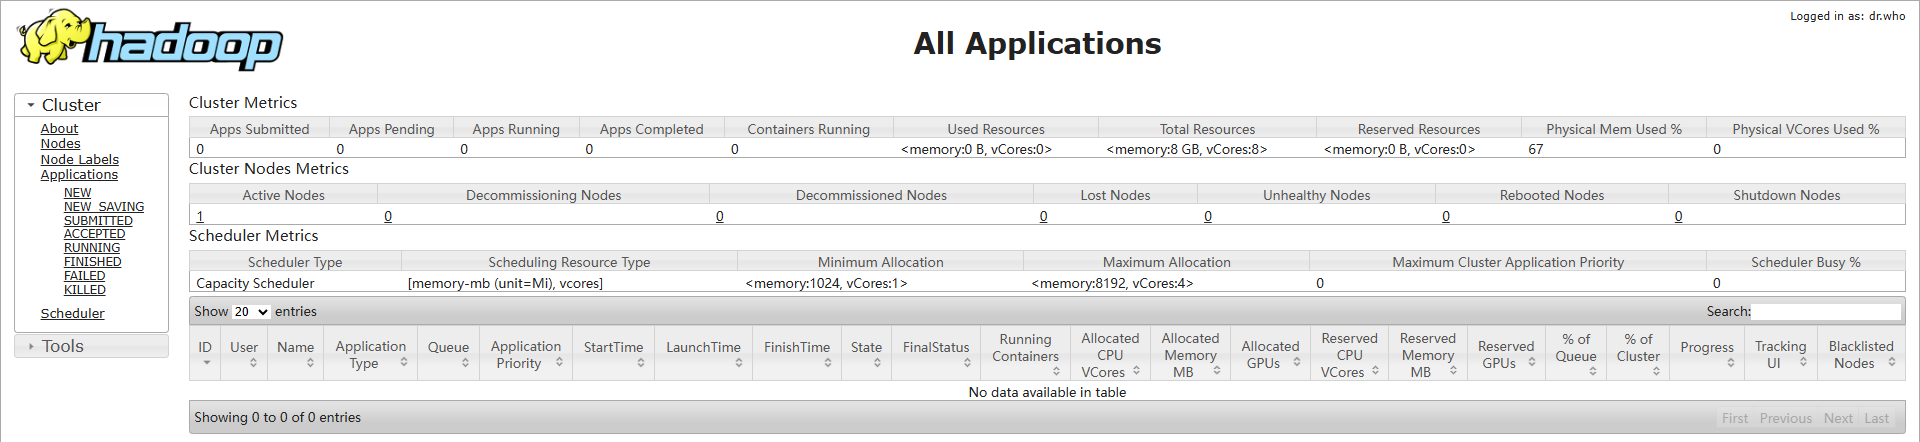This screenshot has height=442, width=1920.
Task: Sort table by Application Priority column
Action: pos(525,353)
